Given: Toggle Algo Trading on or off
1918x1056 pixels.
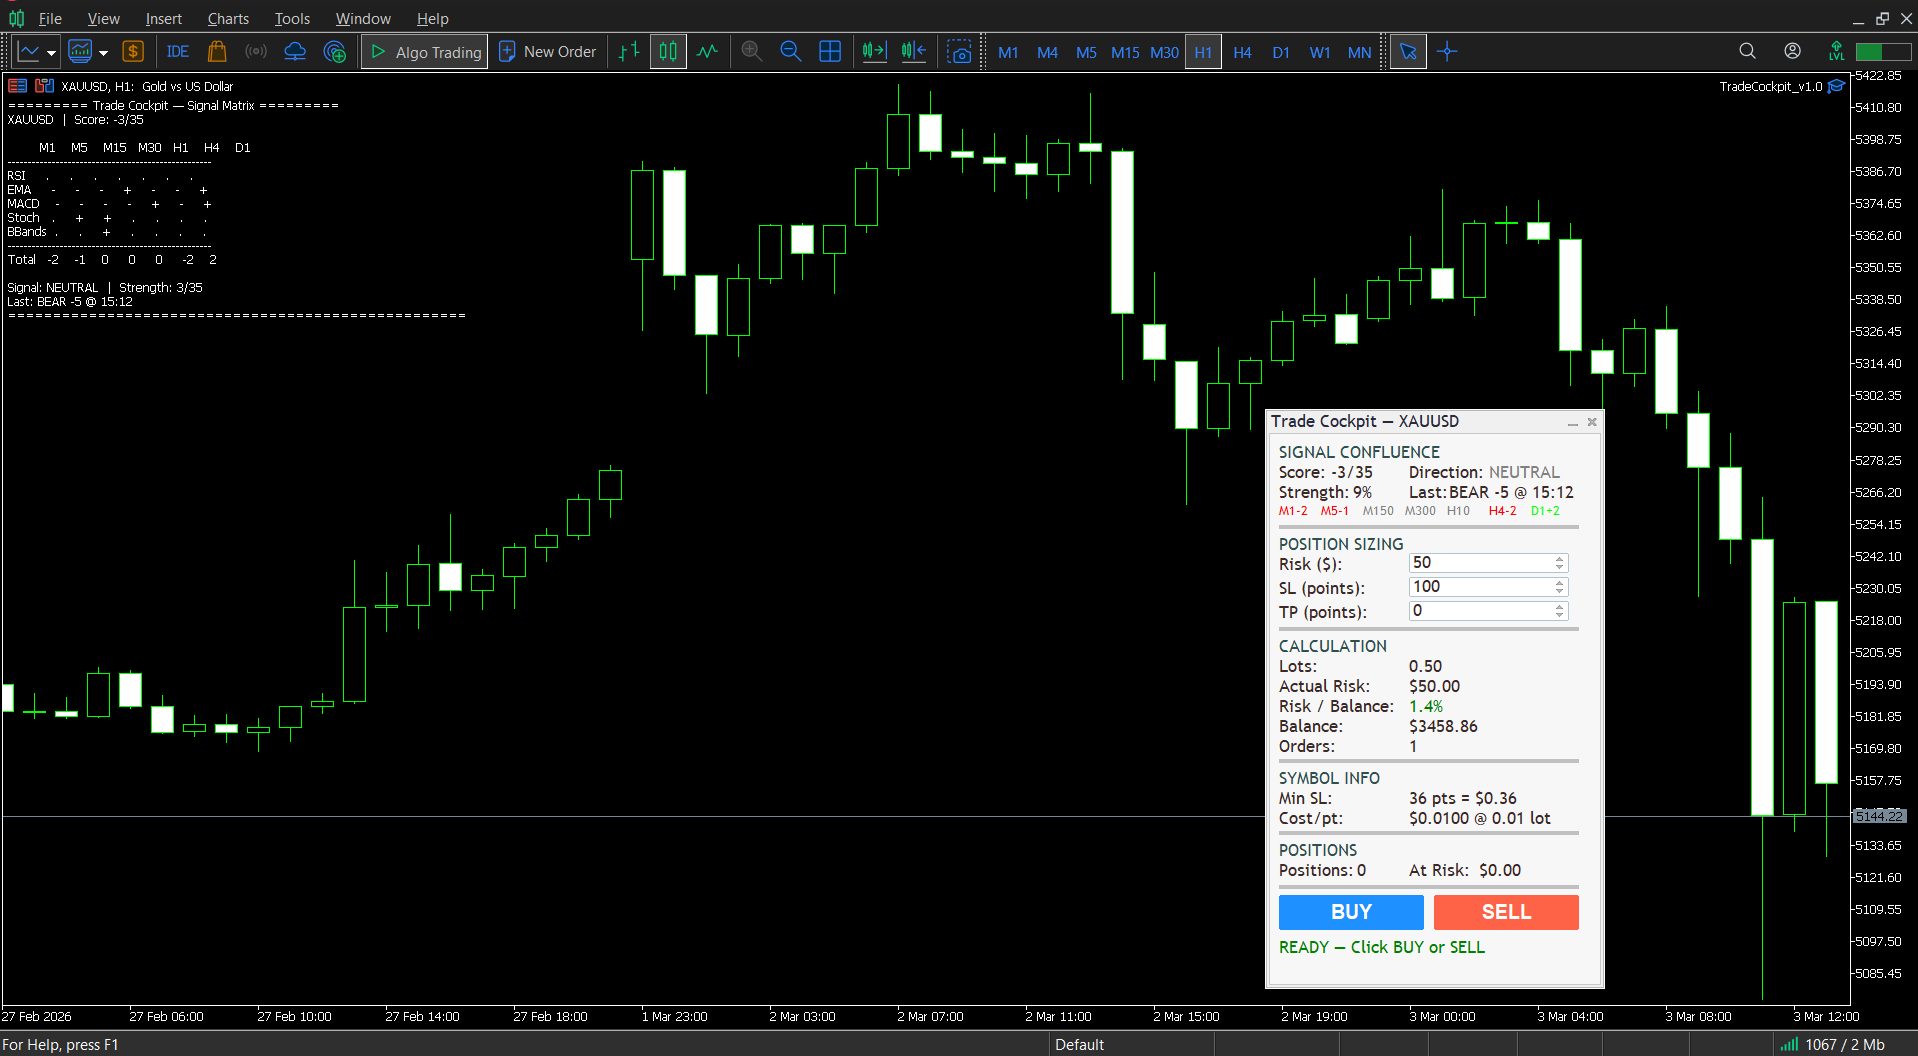Looking at the screenshot, I should click(424, 52).
